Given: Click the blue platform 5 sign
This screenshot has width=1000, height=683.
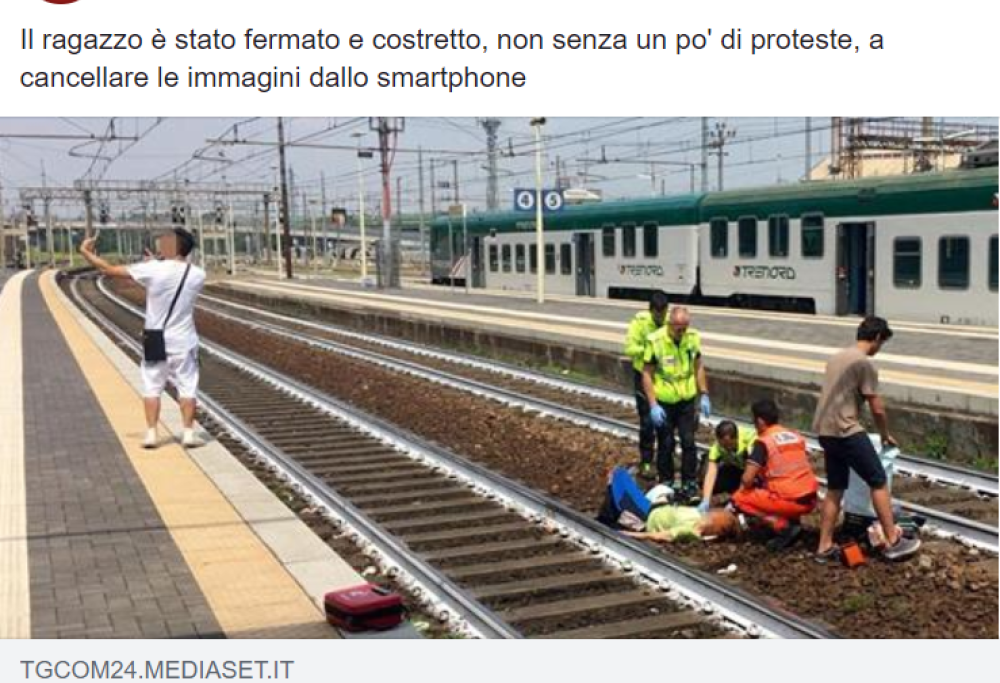Looking at the screenshot, I should pos(553,200).
